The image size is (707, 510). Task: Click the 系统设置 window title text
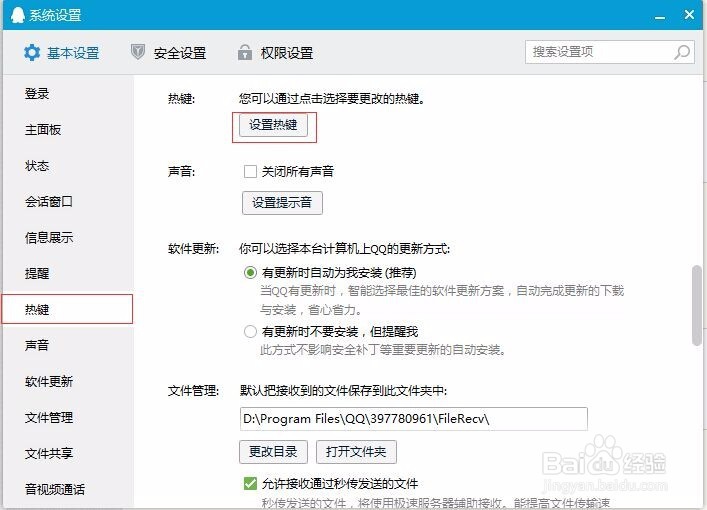pos(55,15)
